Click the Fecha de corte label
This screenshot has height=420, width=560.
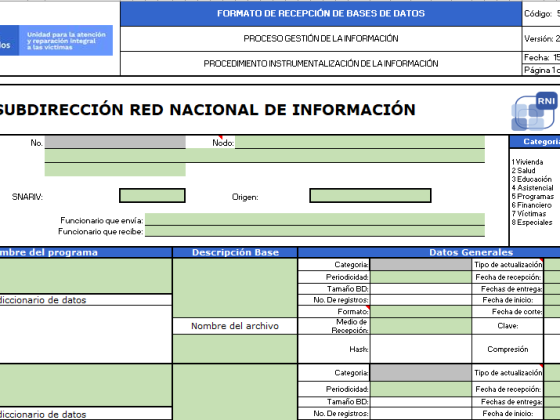pos(517,311)
